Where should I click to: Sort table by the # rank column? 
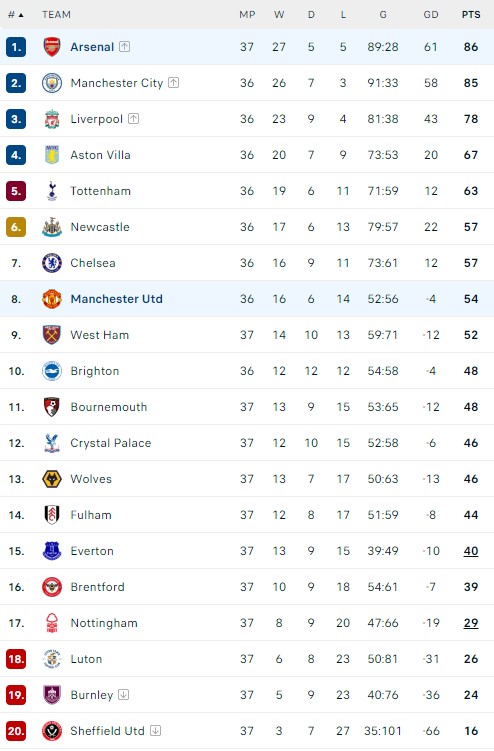(15, 15)
